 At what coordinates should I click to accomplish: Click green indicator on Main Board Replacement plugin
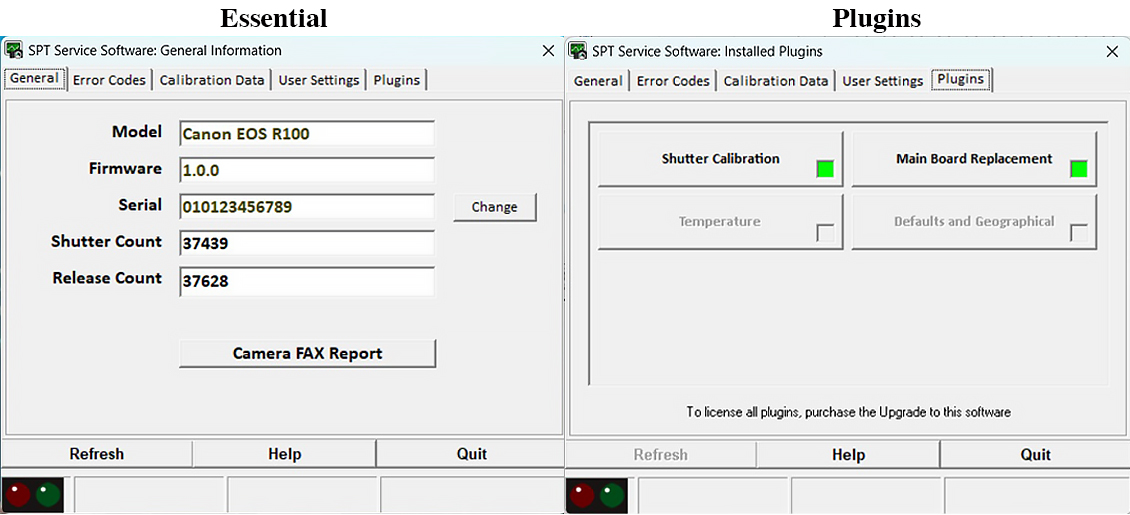coord(1079,169)
